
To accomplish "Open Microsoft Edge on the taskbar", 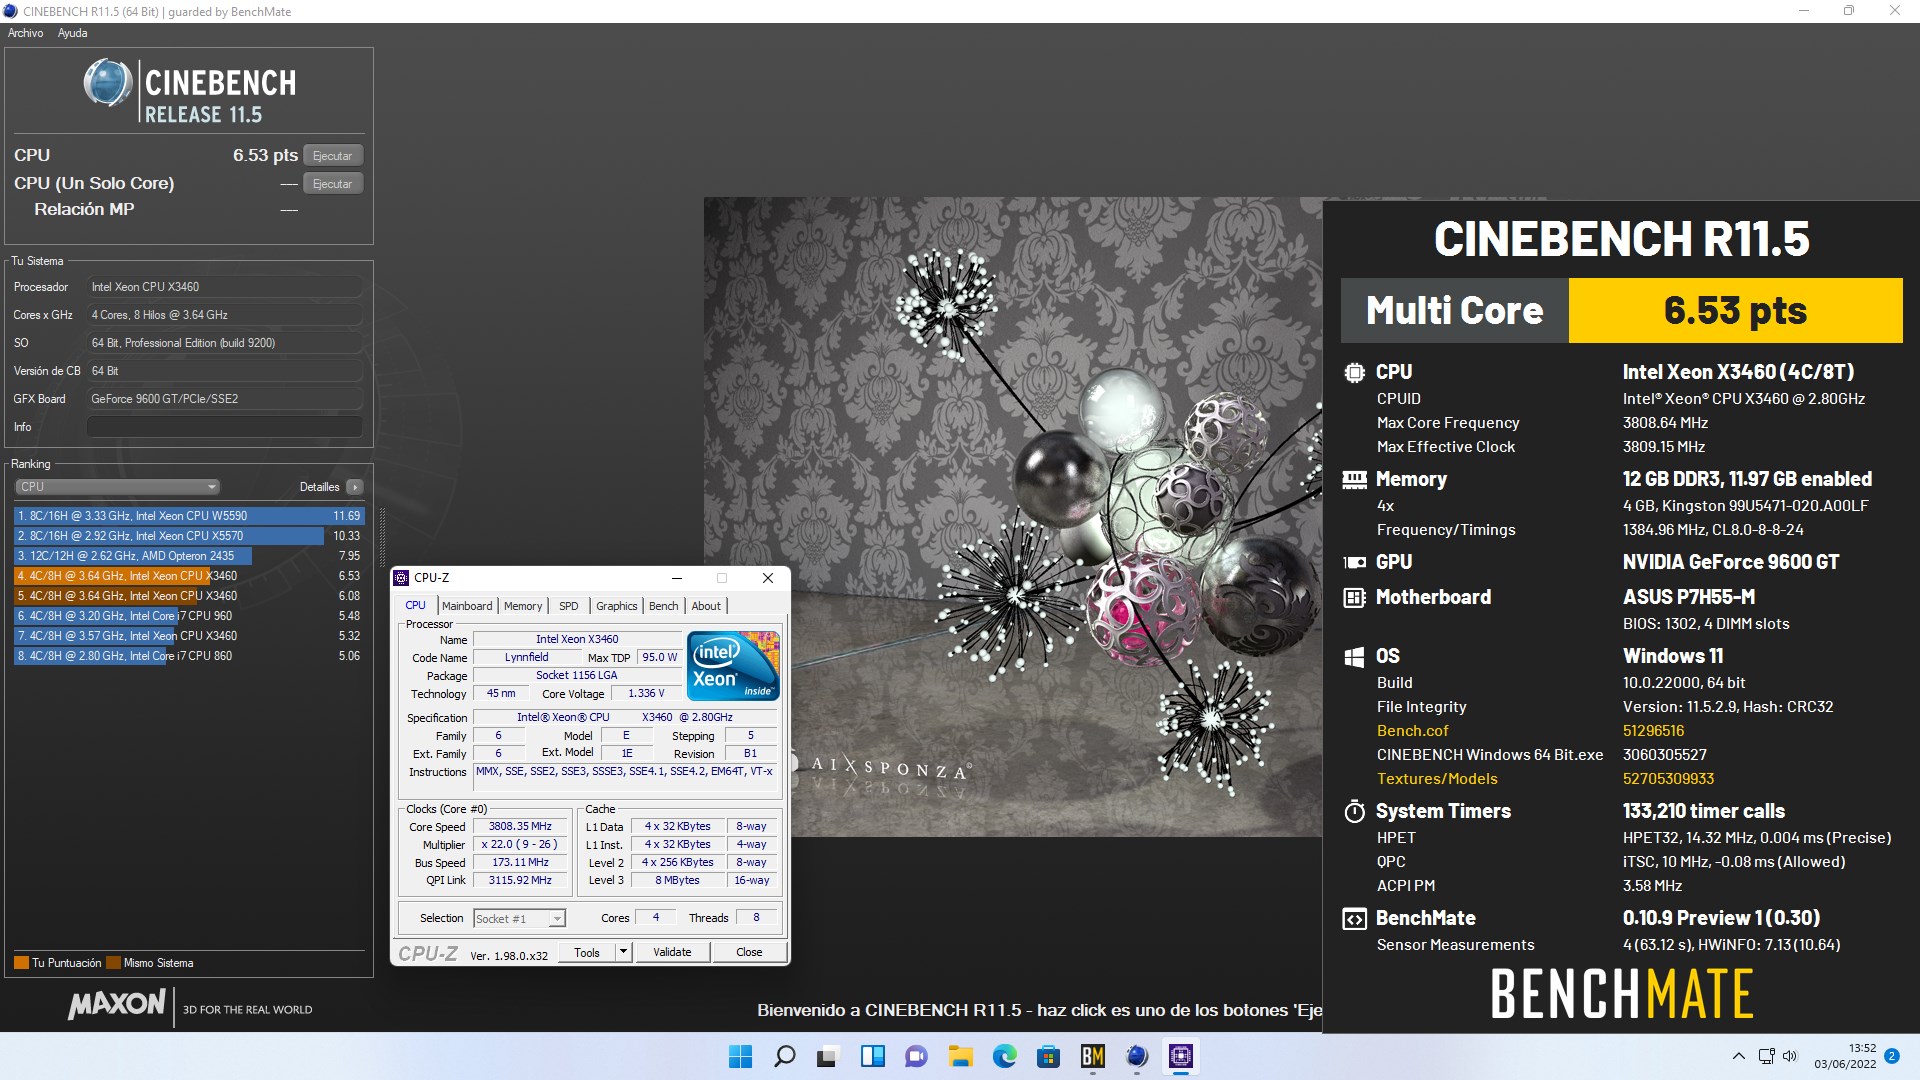I will (1005, 1057).
